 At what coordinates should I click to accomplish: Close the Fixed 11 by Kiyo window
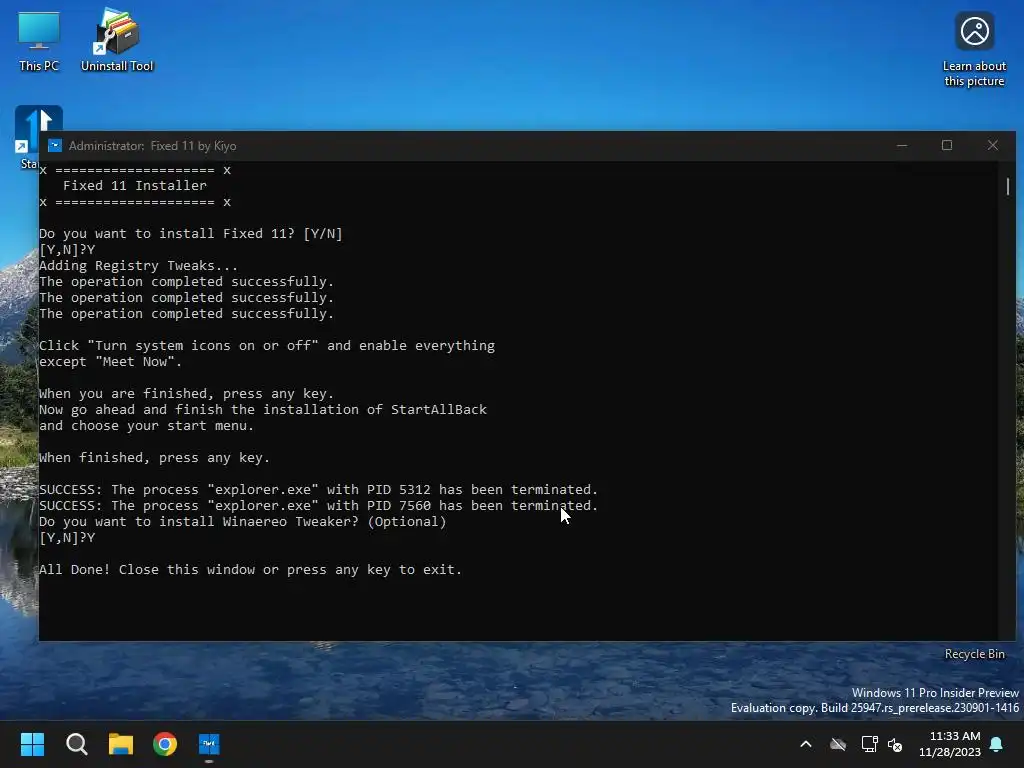coord(993,146)
